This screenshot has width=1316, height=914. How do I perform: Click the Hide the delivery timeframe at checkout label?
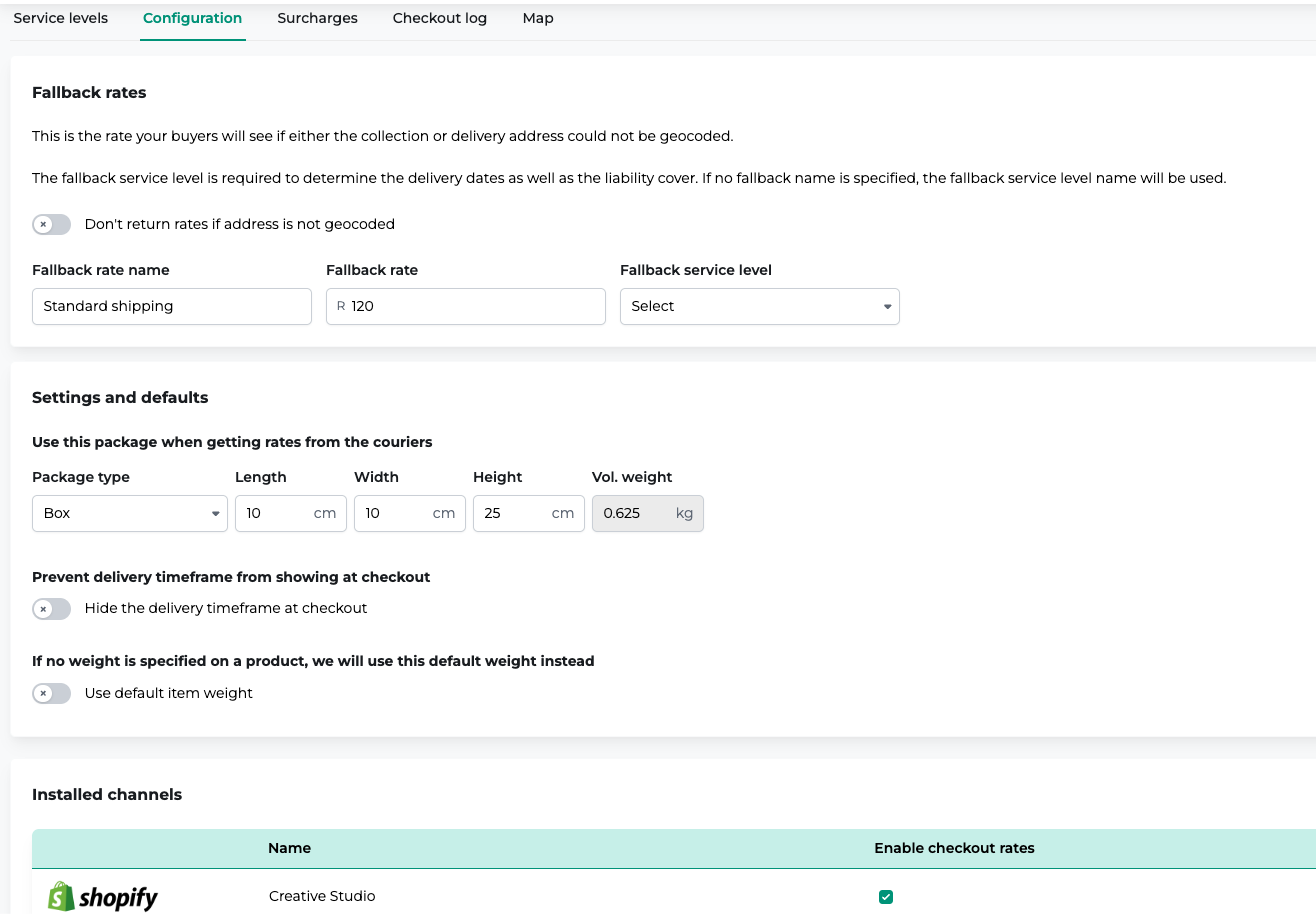[226, 608]
